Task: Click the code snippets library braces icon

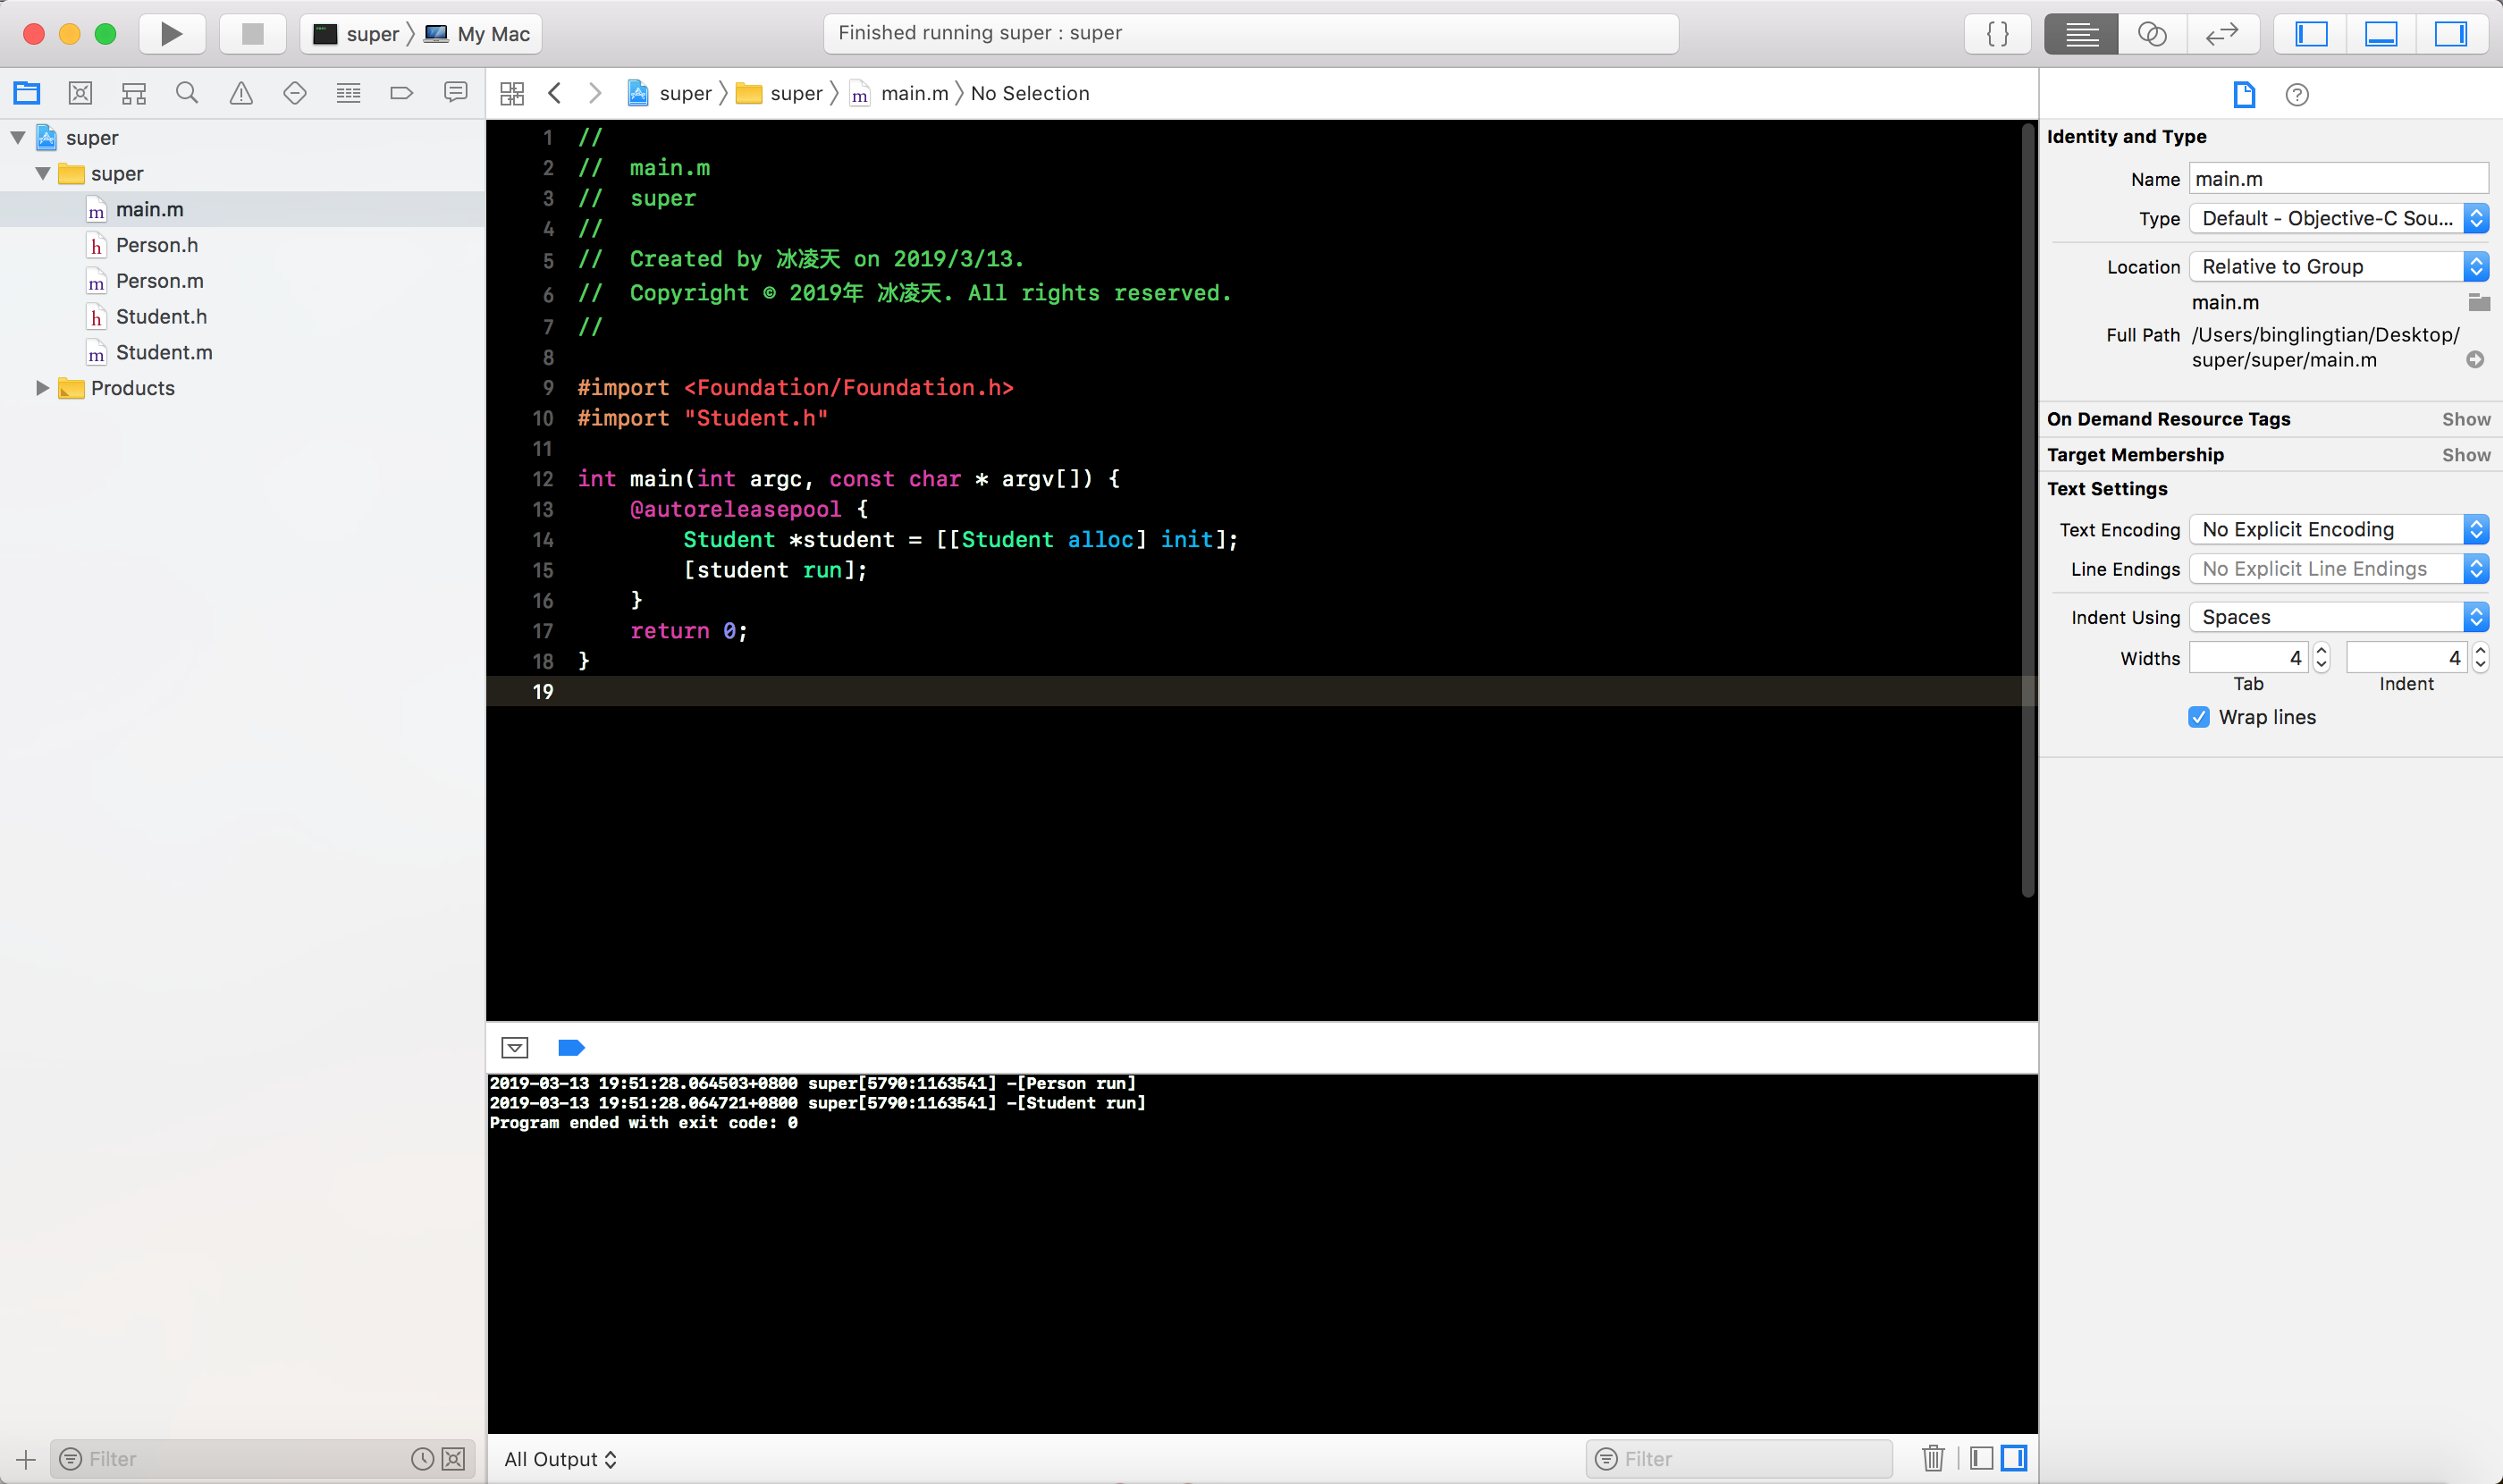Action: (x=1997, y=34)
